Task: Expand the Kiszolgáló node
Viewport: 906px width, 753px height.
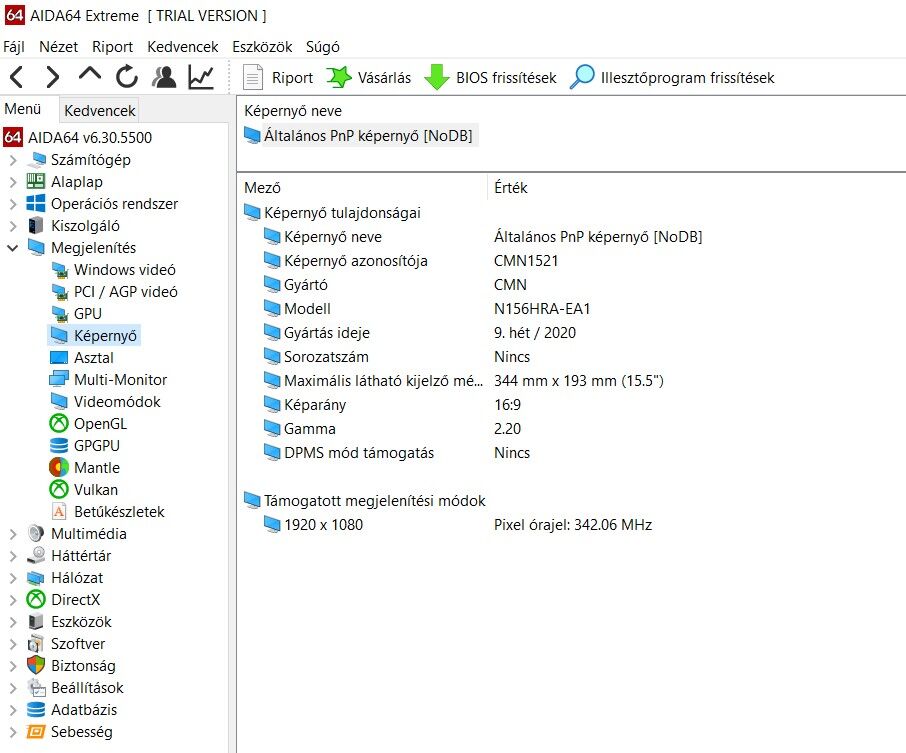Action: tap(13, 226)
